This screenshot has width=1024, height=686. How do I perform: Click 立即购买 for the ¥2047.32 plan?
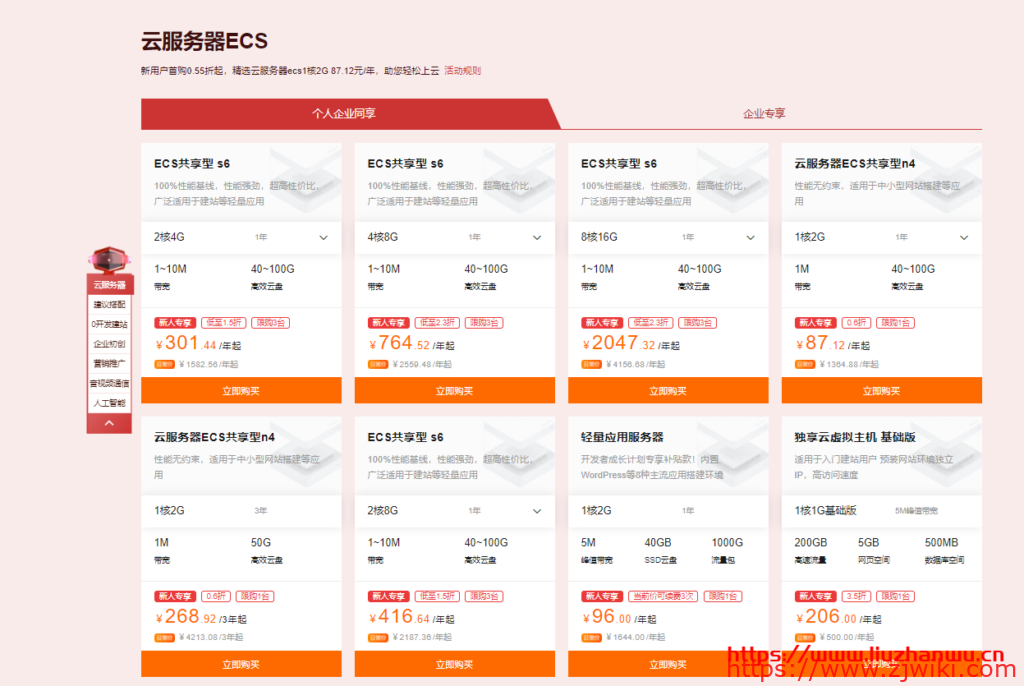point(668,391)
